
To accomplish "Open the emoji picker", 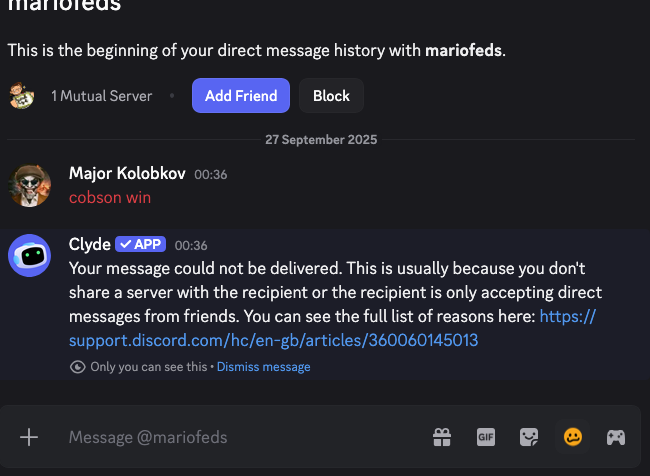I will [x=573, y=437].
